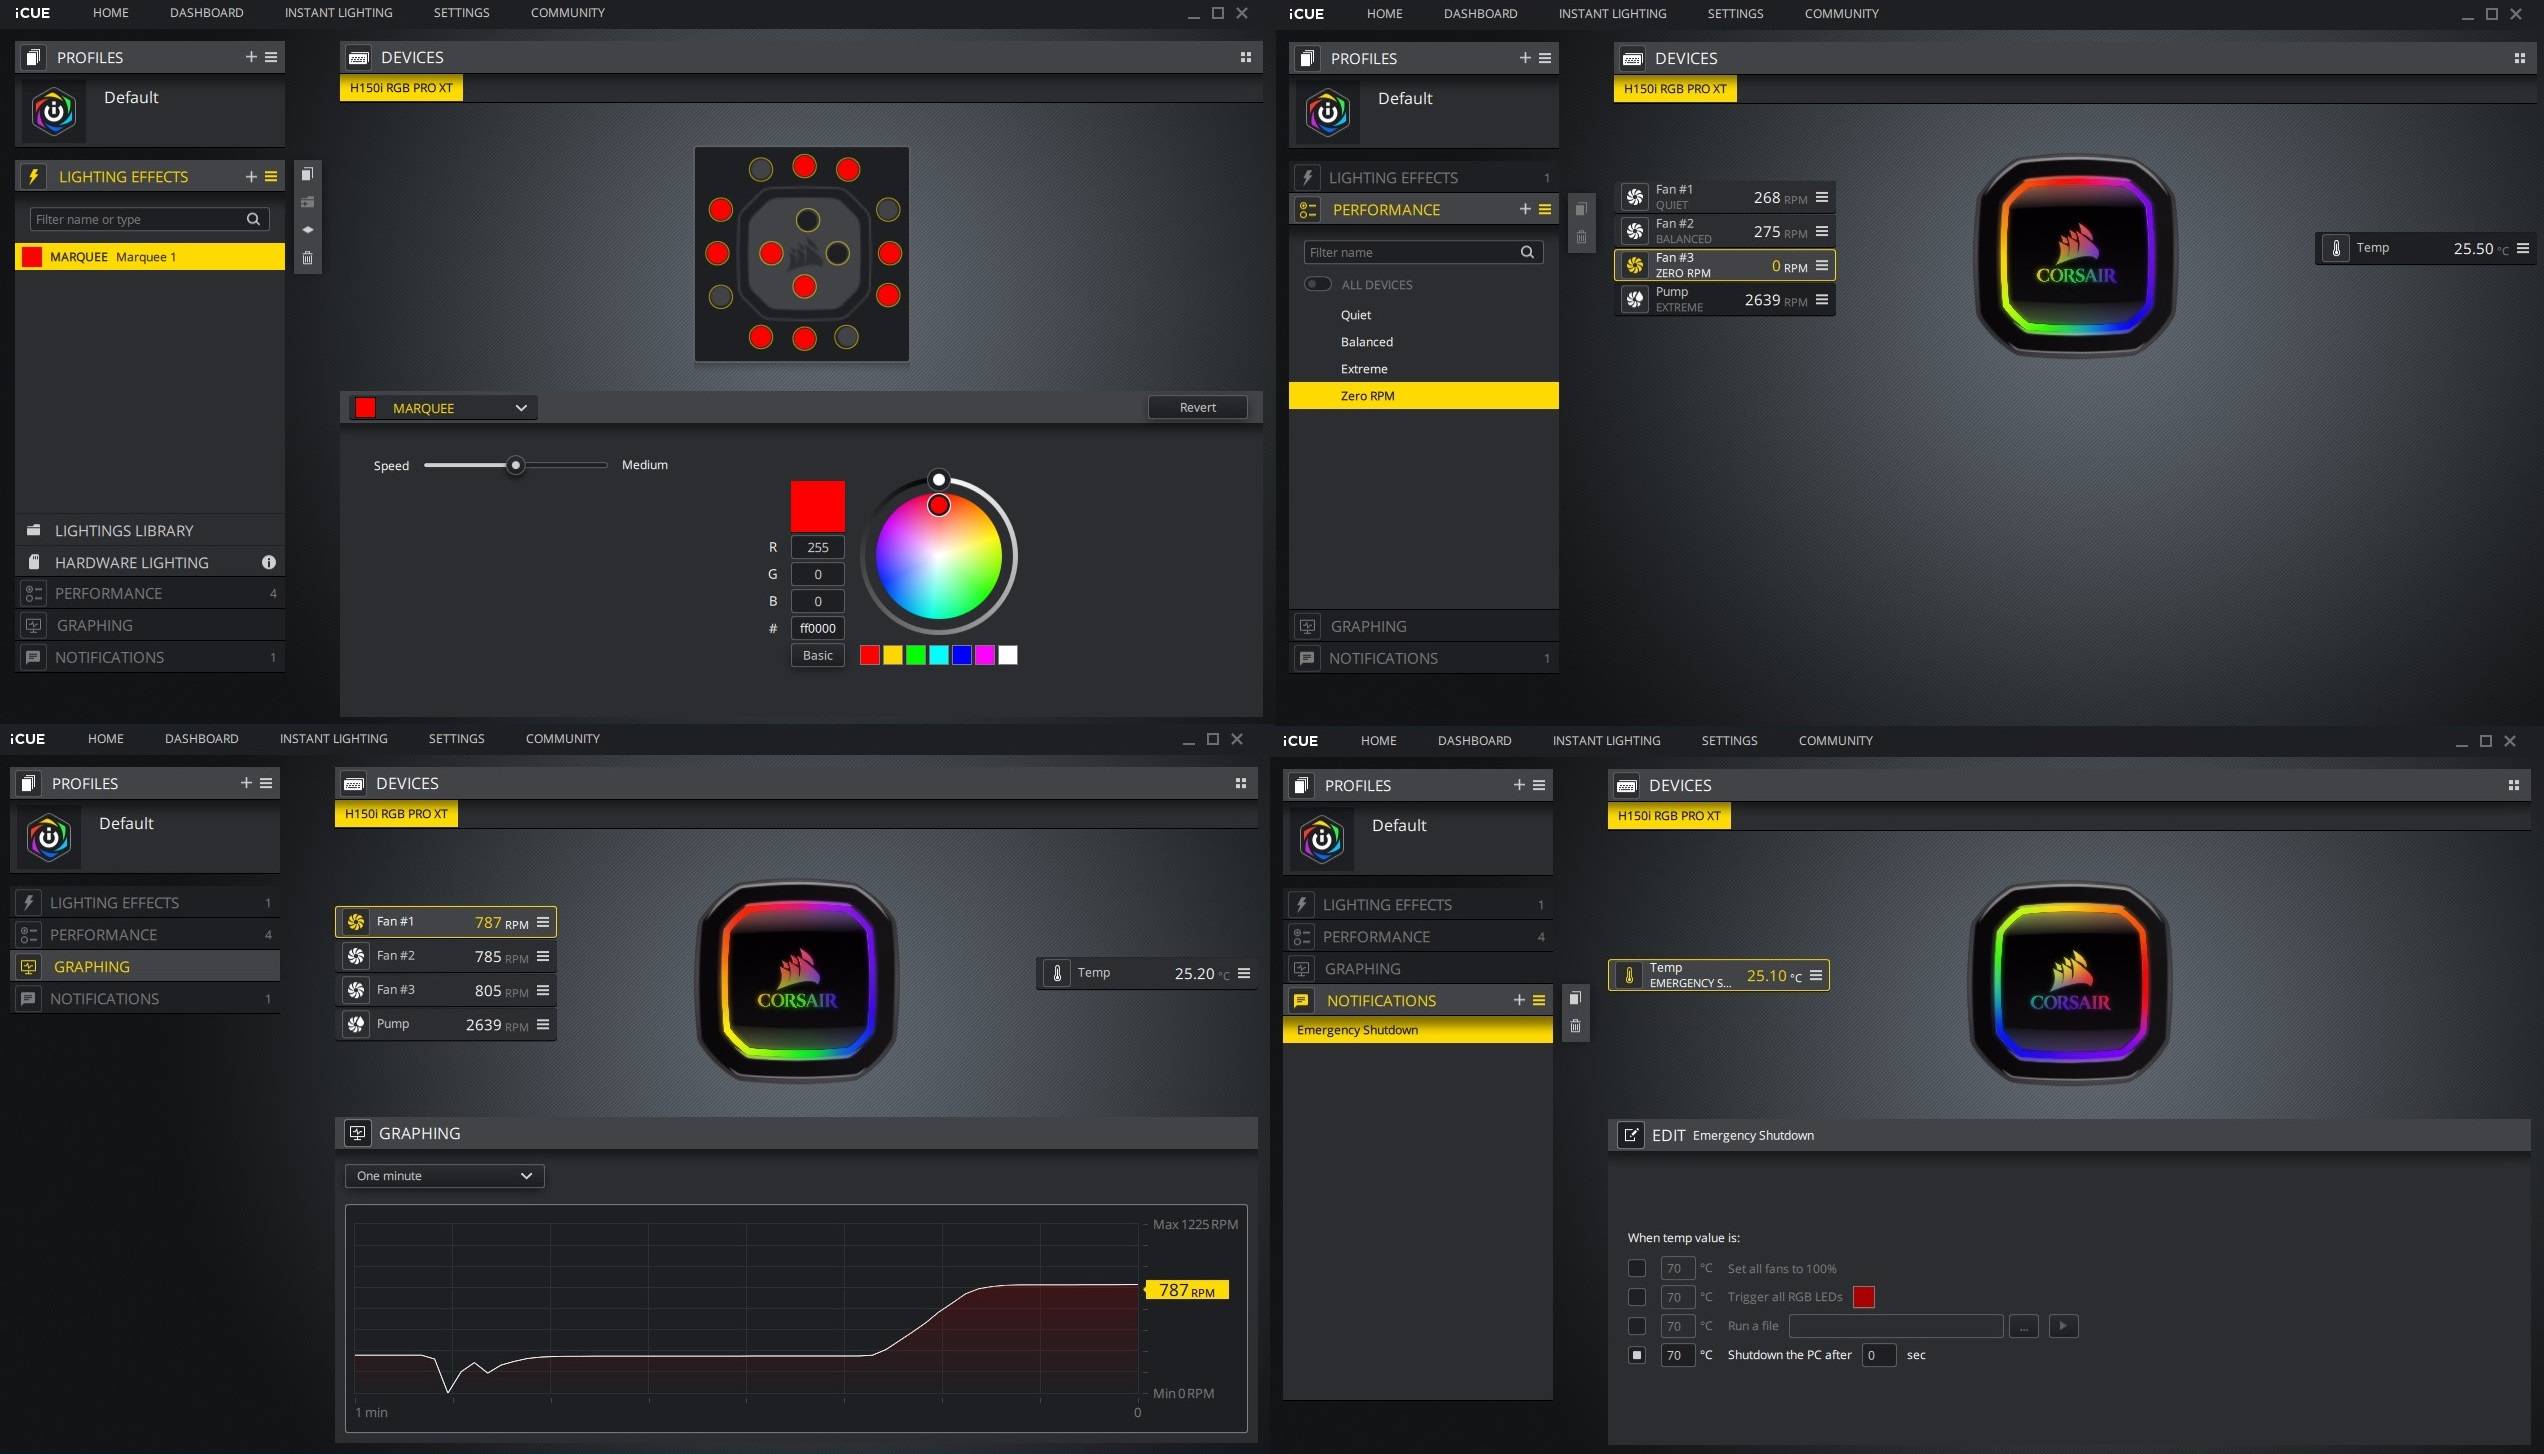Click the Basic color mode button
This screenshot has height=1454, width=2544.
coord(817,655)
